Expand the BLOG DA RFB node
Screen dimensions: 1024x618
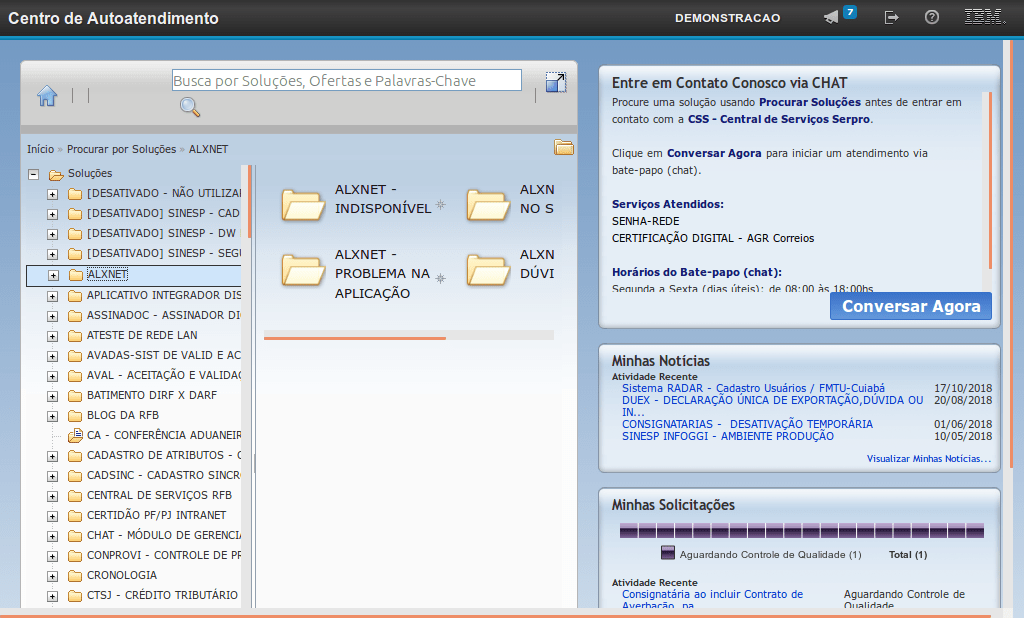[52, 416]
